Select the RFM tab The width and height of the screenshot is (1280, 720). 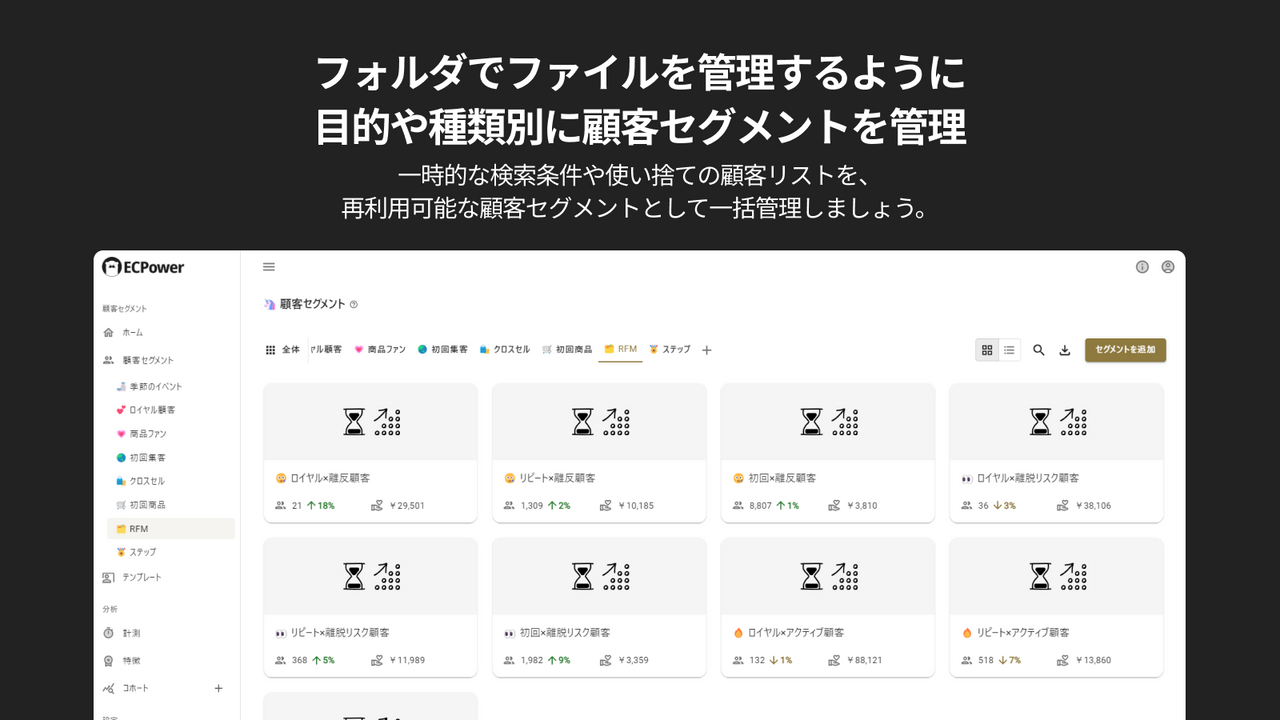point(621,350)
